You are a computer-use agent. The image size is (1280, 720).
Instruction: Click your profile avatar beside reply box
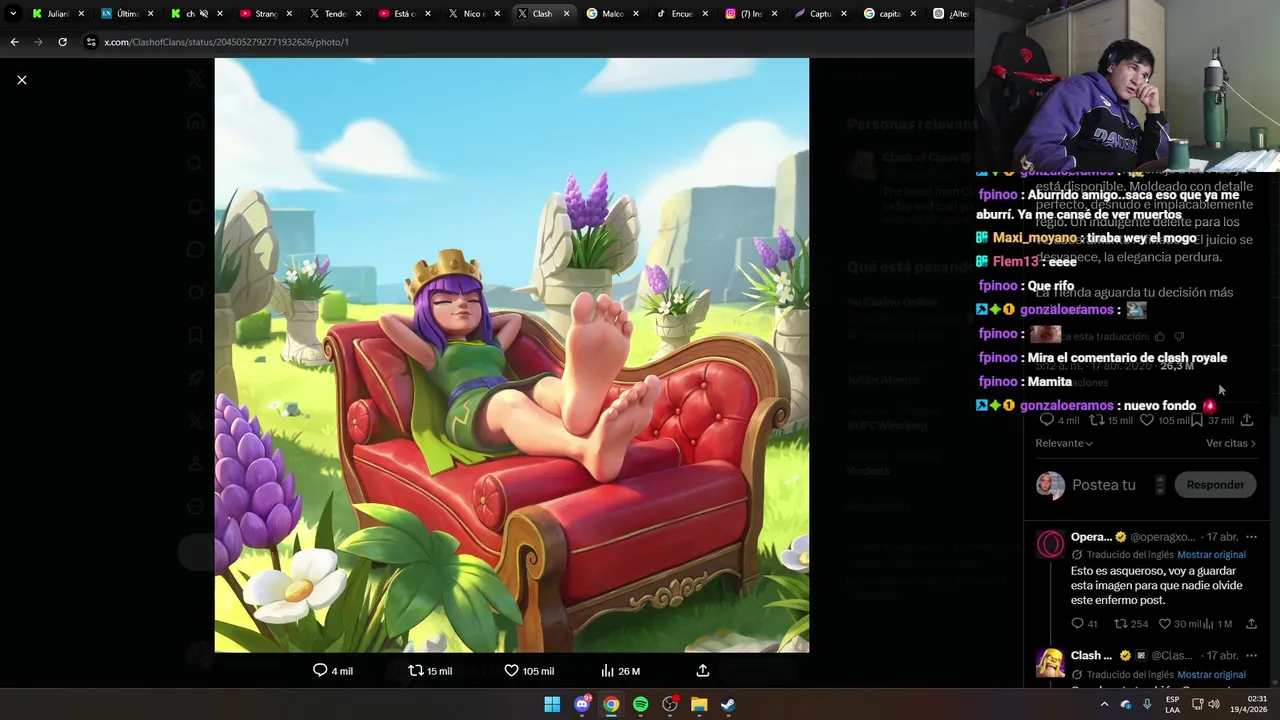(1050, 485)
